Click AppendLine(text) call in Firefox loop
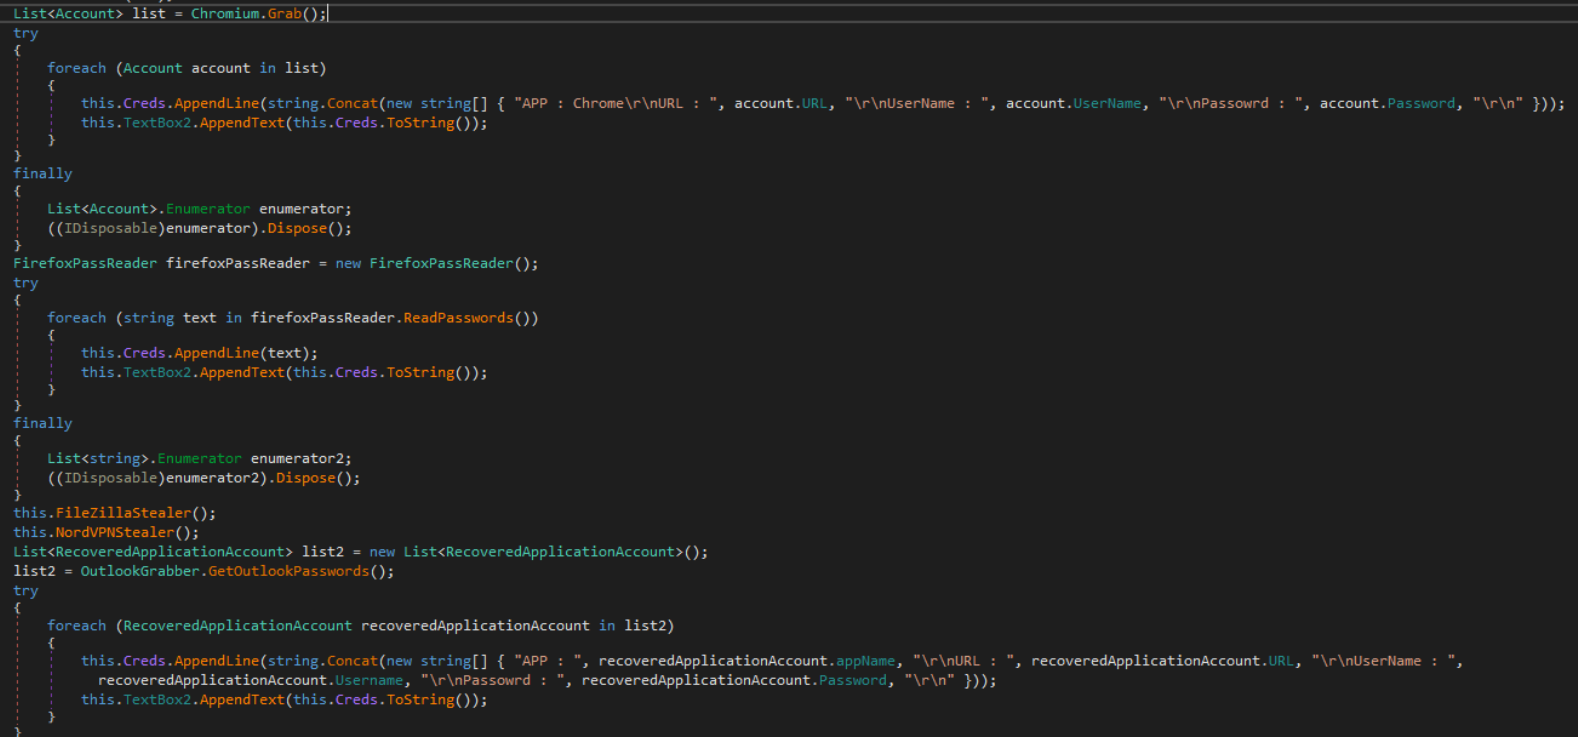 [x=246, y=353]
